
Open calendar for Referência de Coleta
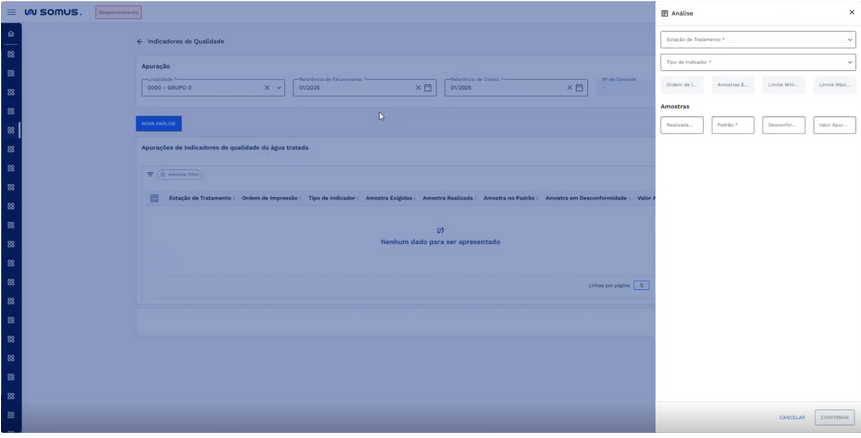click(579, 88)
